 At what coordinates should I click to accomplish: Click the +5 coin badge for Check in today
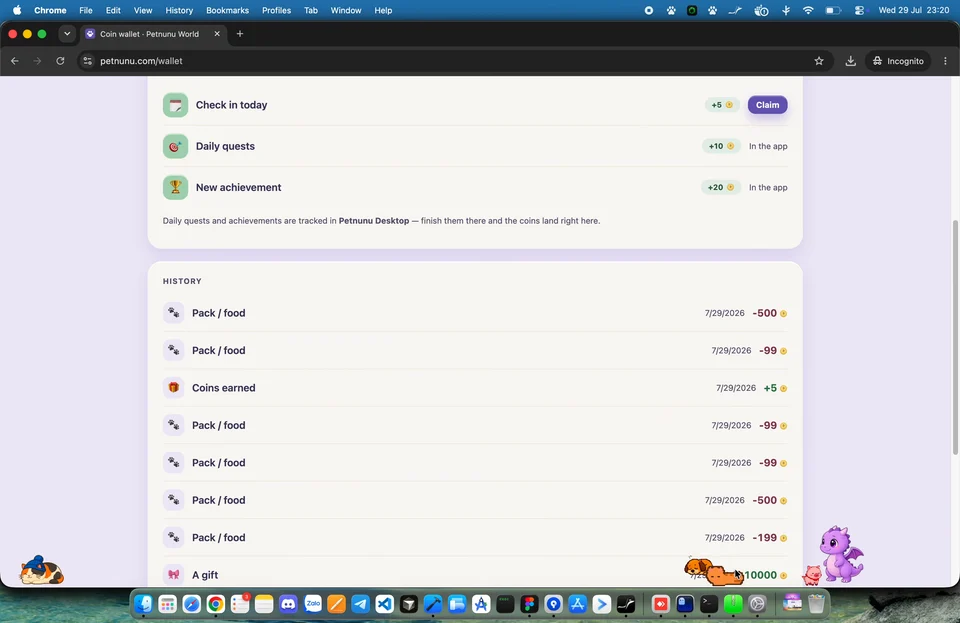coord(722,105)
